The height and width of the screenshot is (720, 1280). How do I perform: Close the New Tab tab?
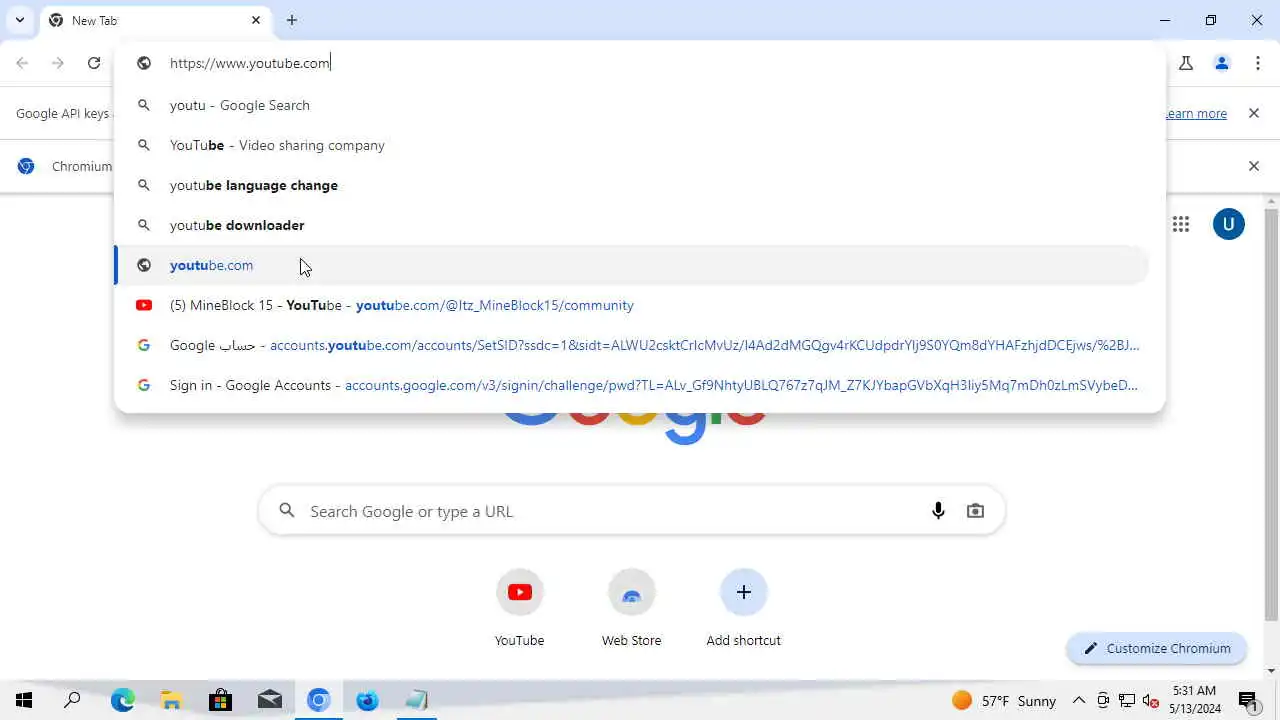coord(256,20)
